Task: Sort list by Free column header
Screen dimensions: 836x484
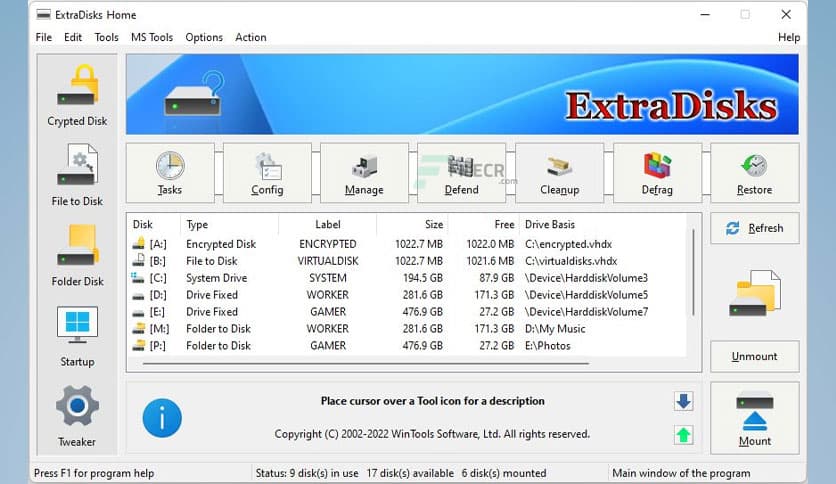Action: [483, 224]
